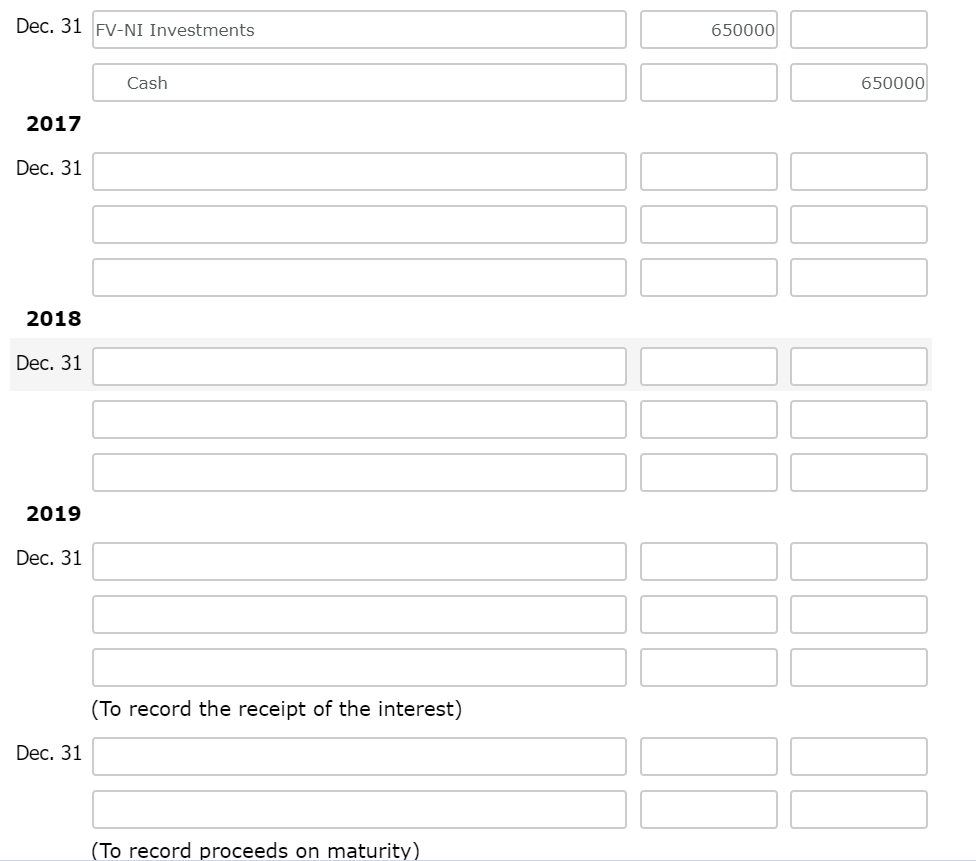This screenshot has width=976, height=861.
Task: Click the third account field under 2017
Action: pyautogui.click(x=358, y=276)
